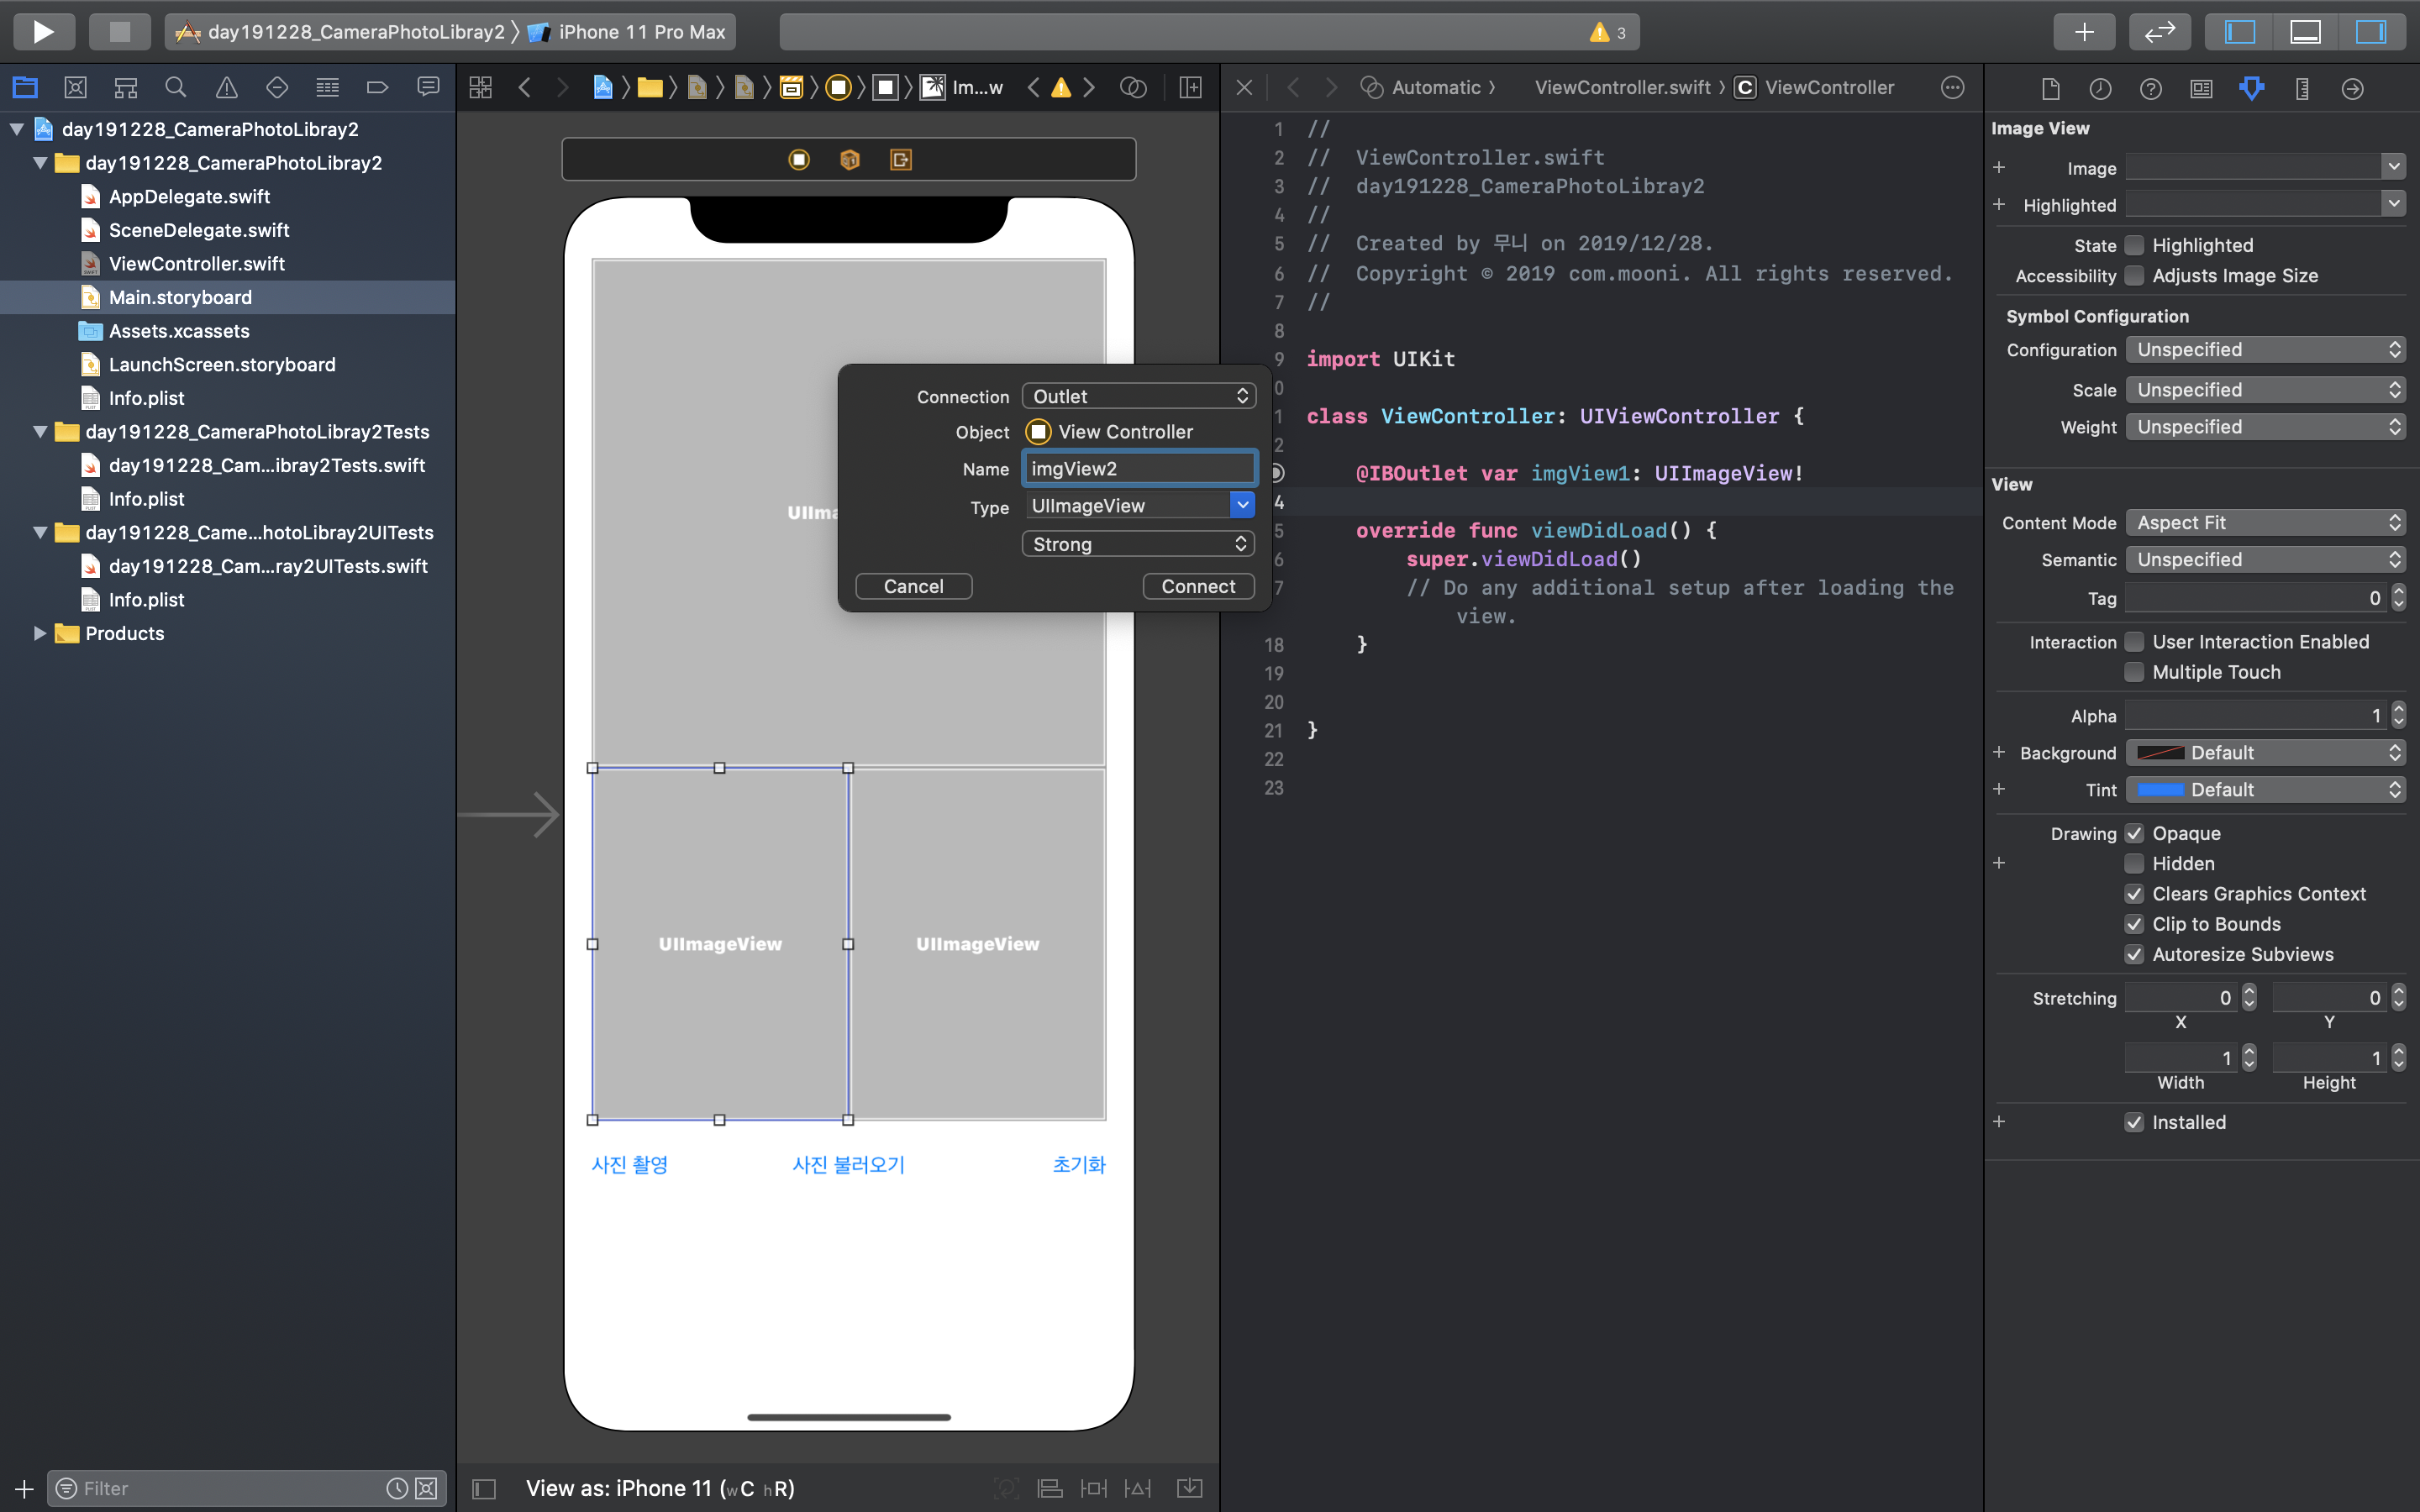Toggle the debug area panel button
The width and height of the screenshot is (2420, 1512).
(x=2305, y=32)
